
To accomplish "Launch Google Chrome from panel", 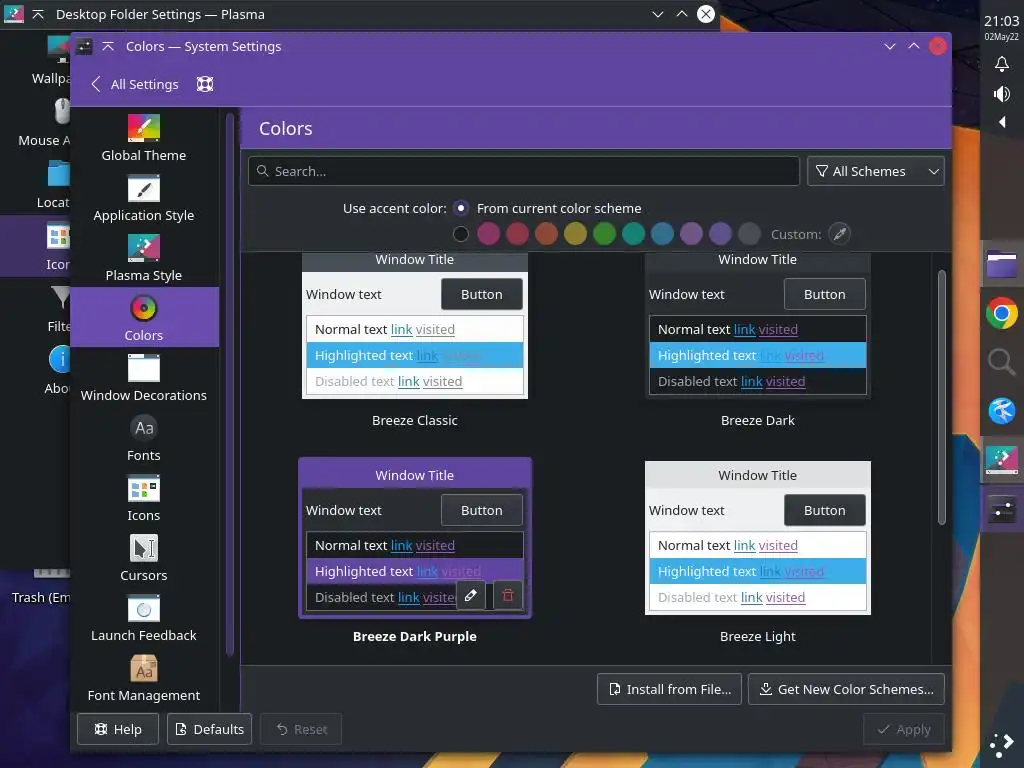I will click(x=1002, y=313).
